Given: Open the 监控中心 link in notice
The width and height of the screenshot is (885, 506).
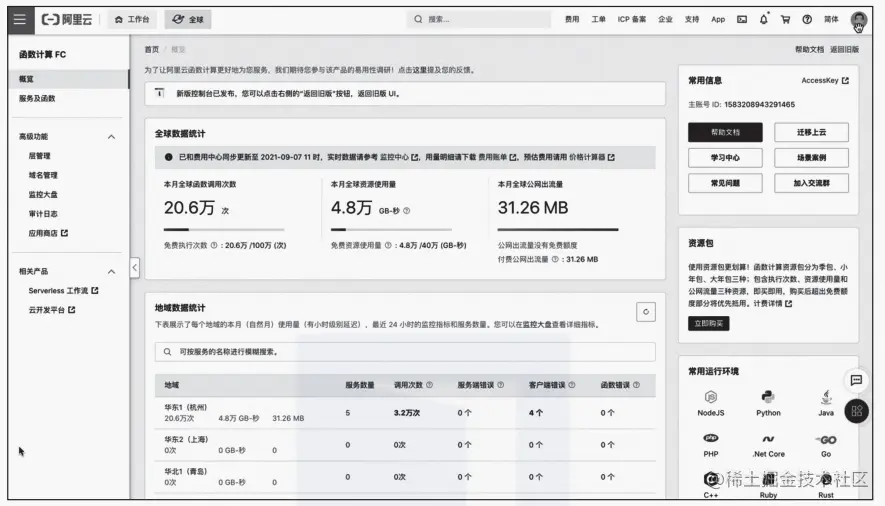Looking at the screenshot, I should (x=399, y=157).
